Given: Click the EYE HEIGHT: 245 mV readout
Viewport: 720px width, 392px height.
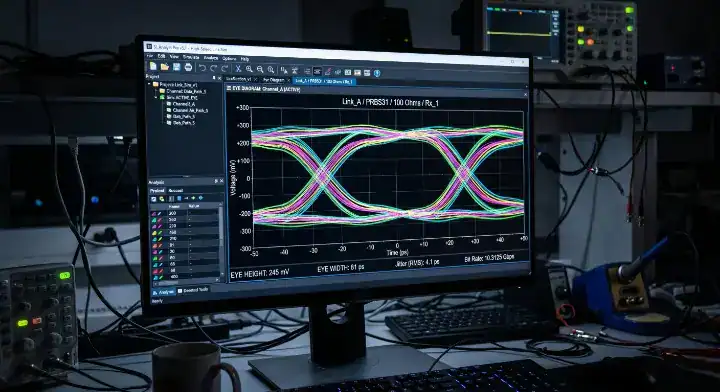Looking at the screenshot, I should pos(259,274).
